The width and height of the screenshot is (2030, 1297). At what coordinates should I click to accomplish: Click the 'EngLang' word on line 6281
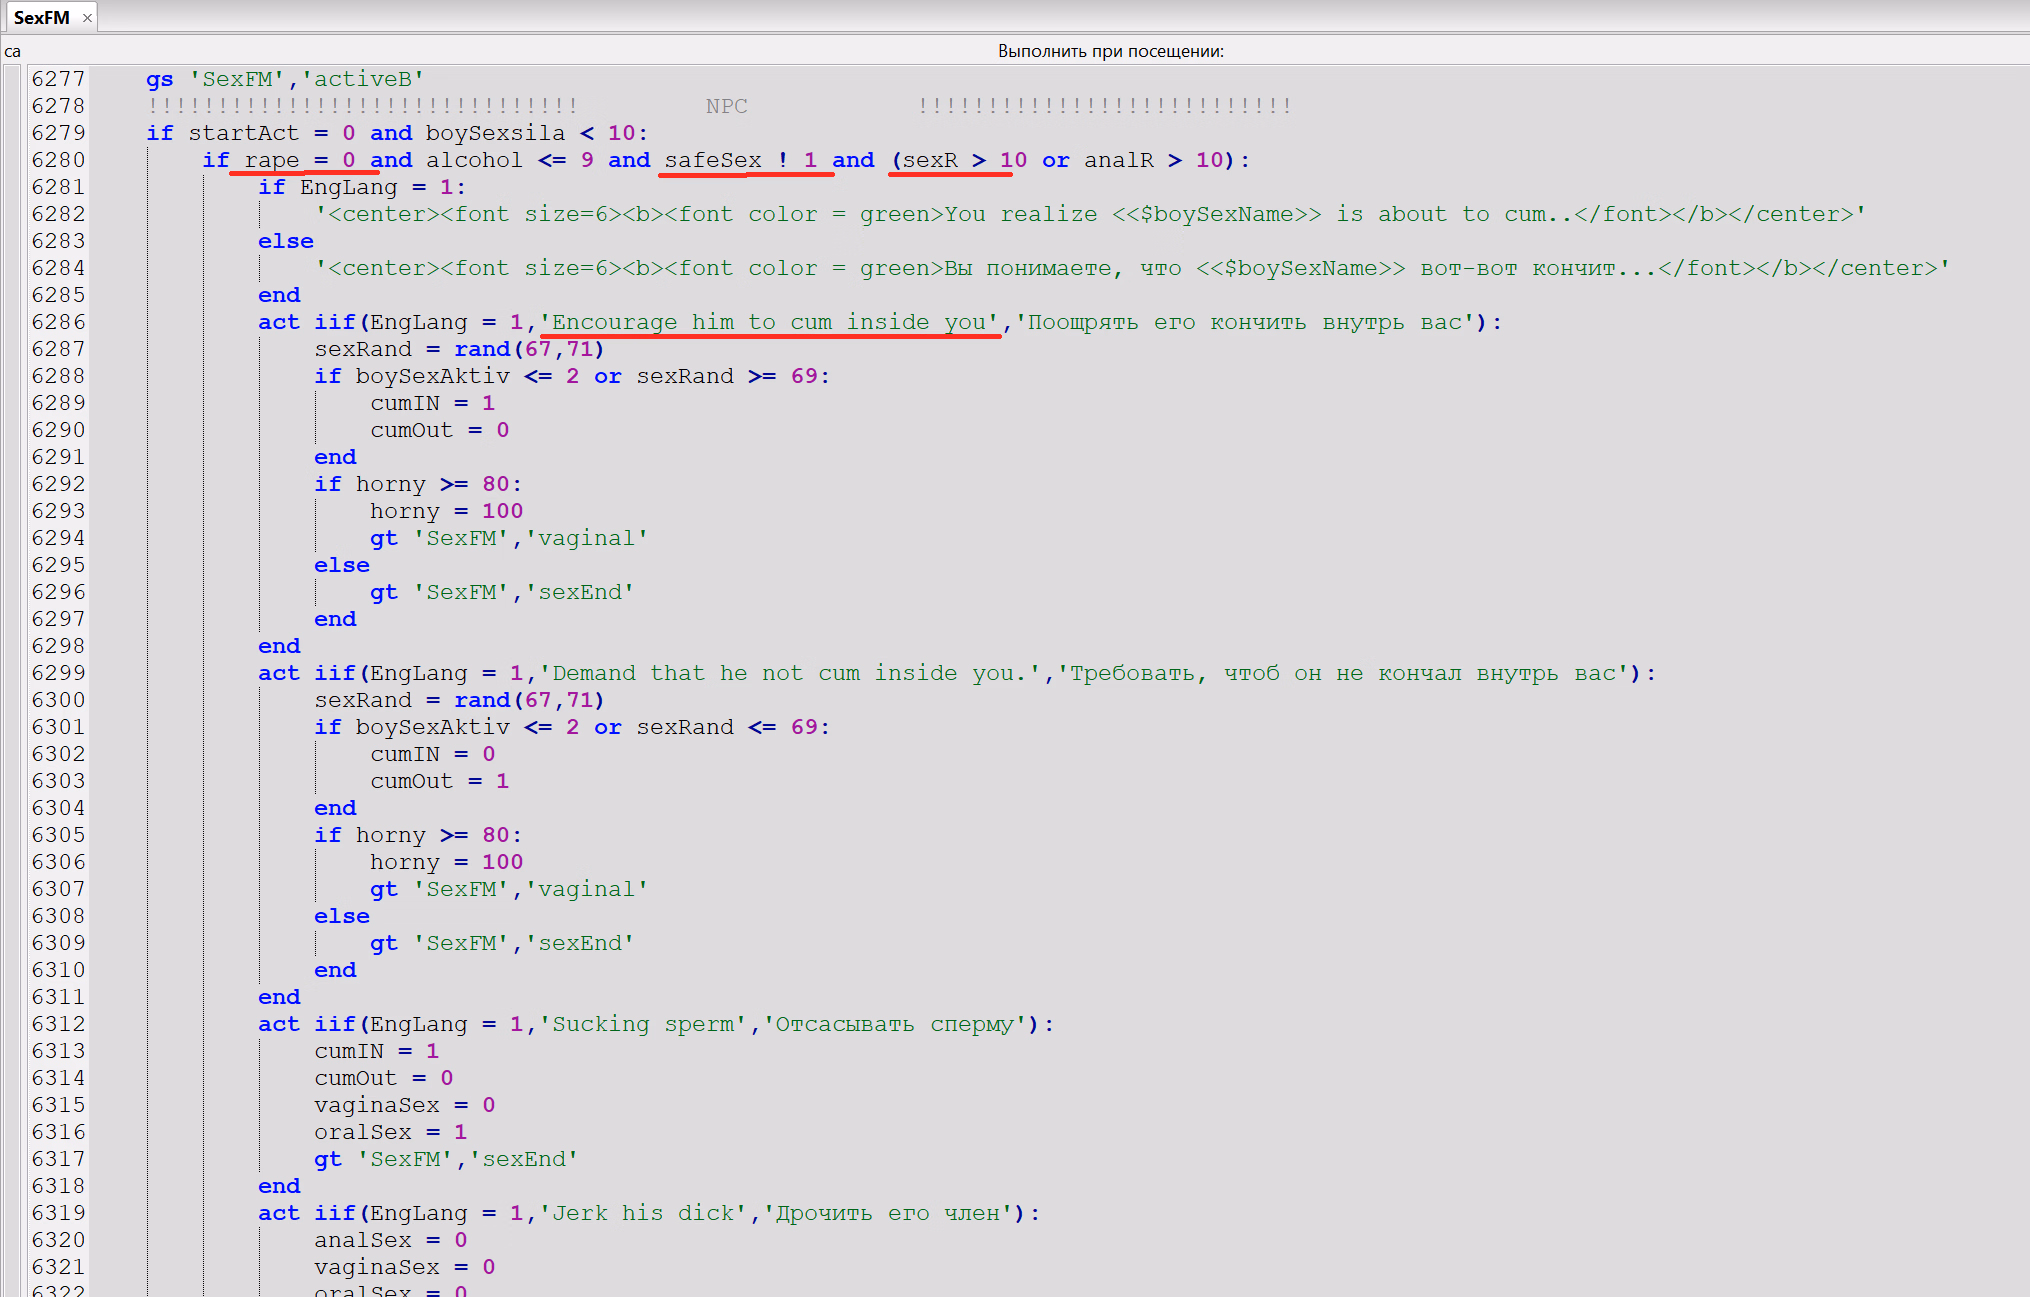(348, 187)
